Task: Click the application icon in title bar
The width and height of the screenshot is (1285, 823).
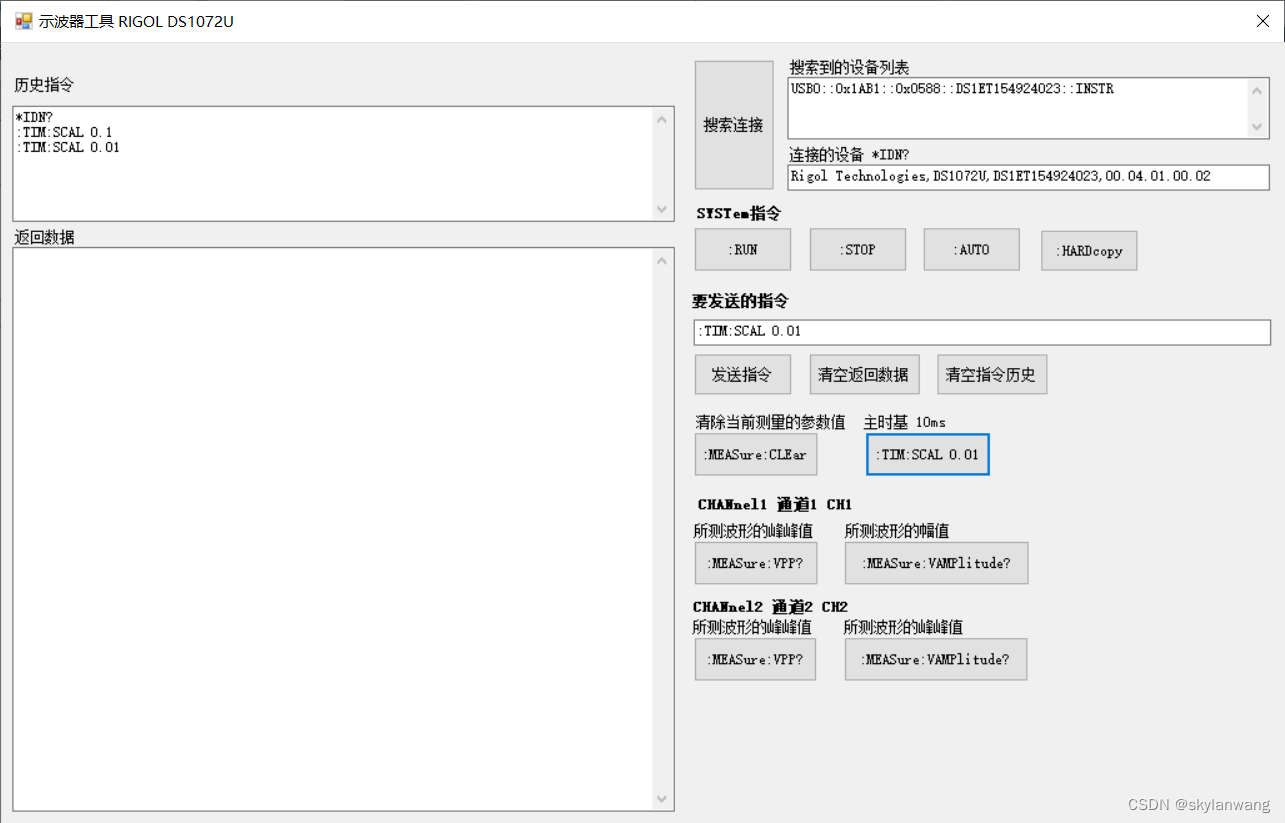Action: [23, 20]
